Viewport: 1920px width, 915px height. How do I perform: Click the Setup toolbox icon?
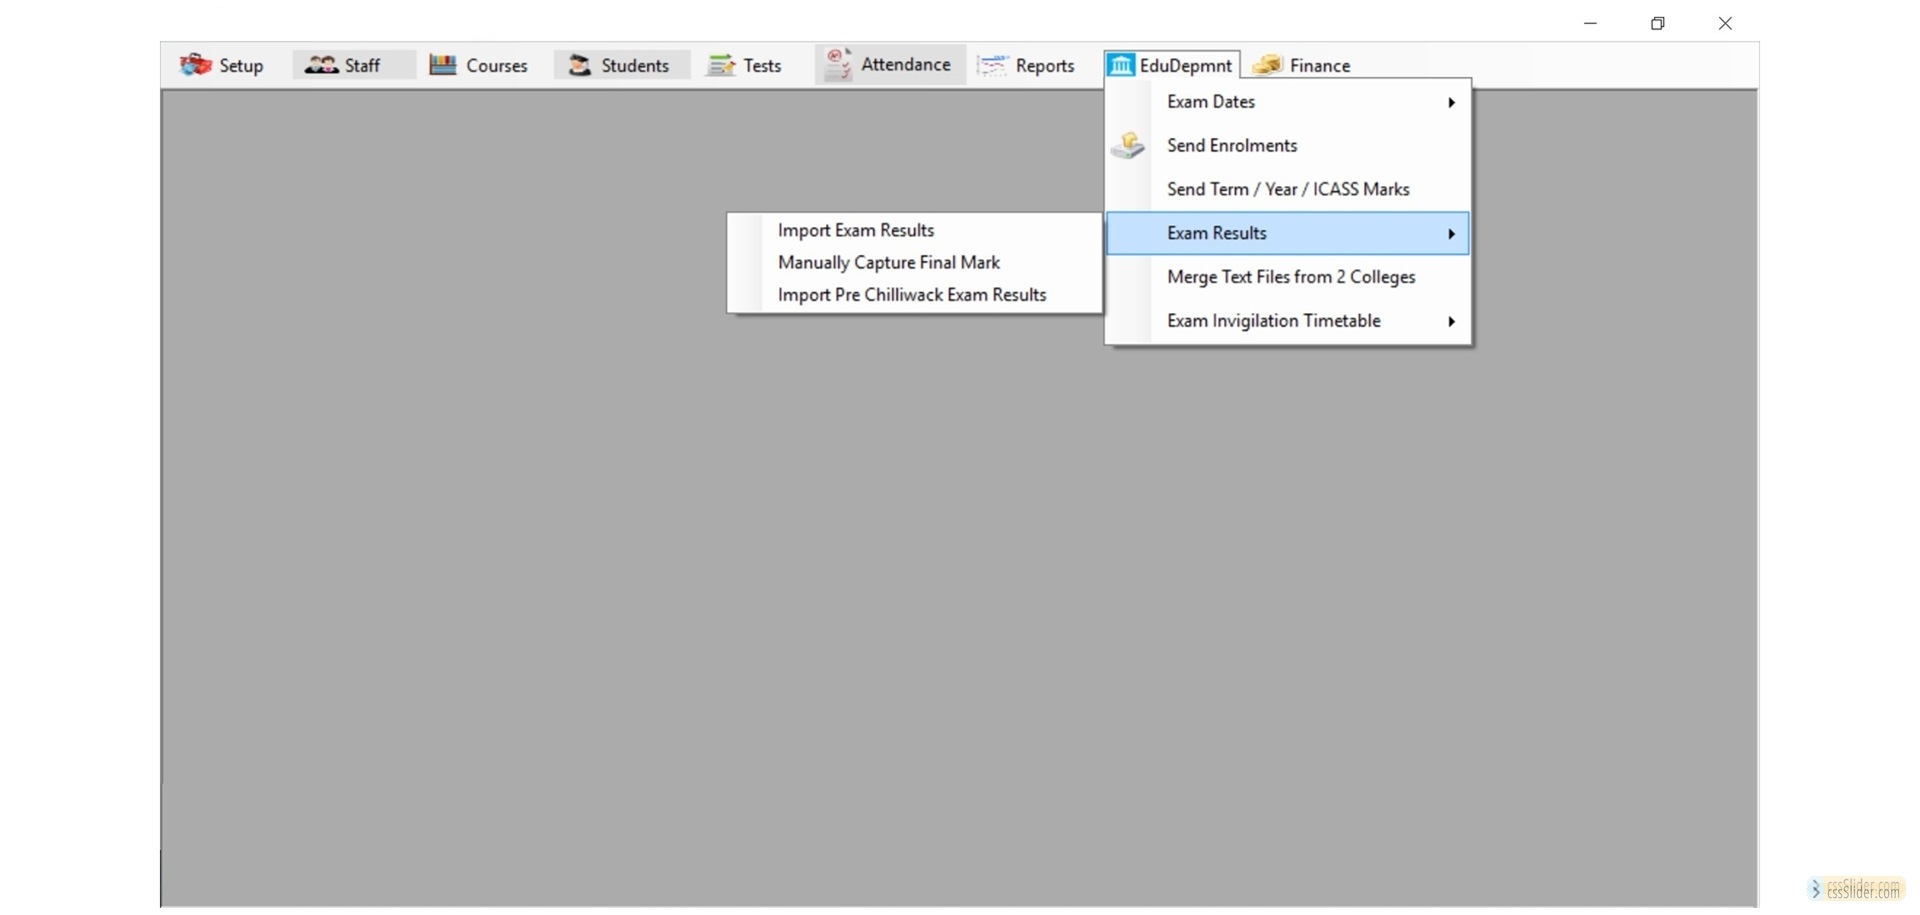coord(195,65)
